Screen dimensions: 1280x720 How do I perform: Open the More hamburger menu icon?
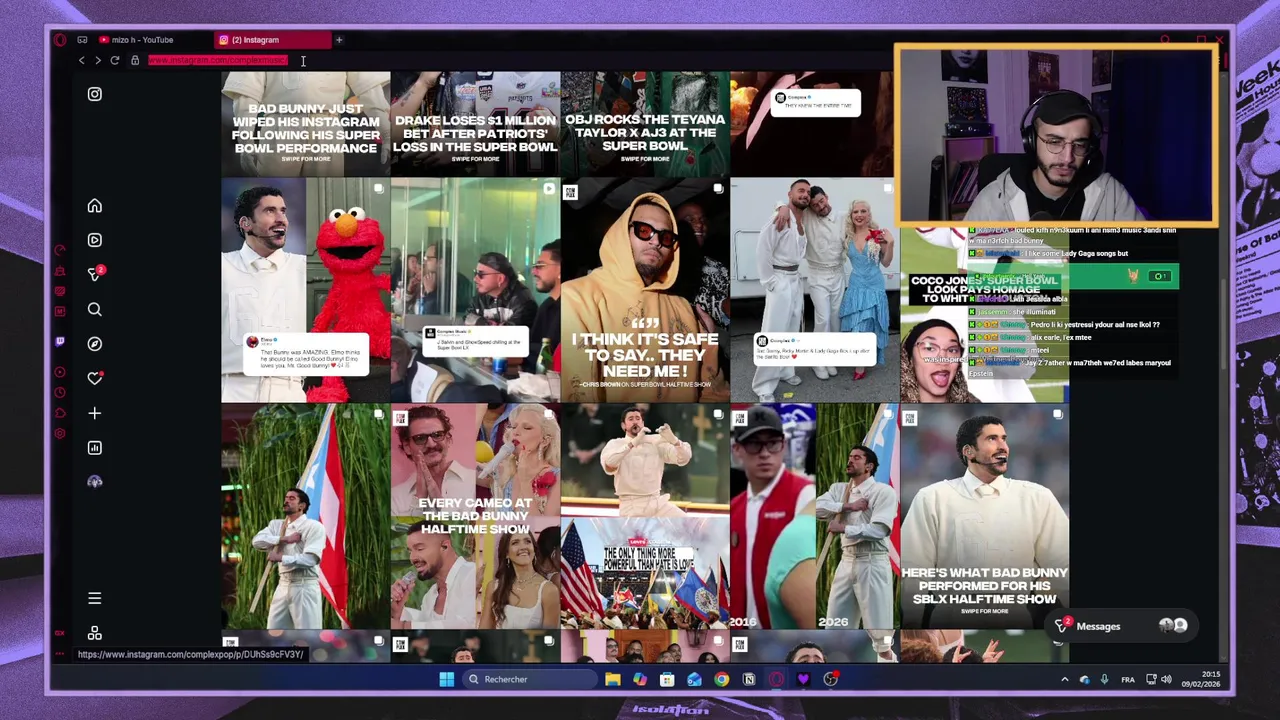[94, 598]
